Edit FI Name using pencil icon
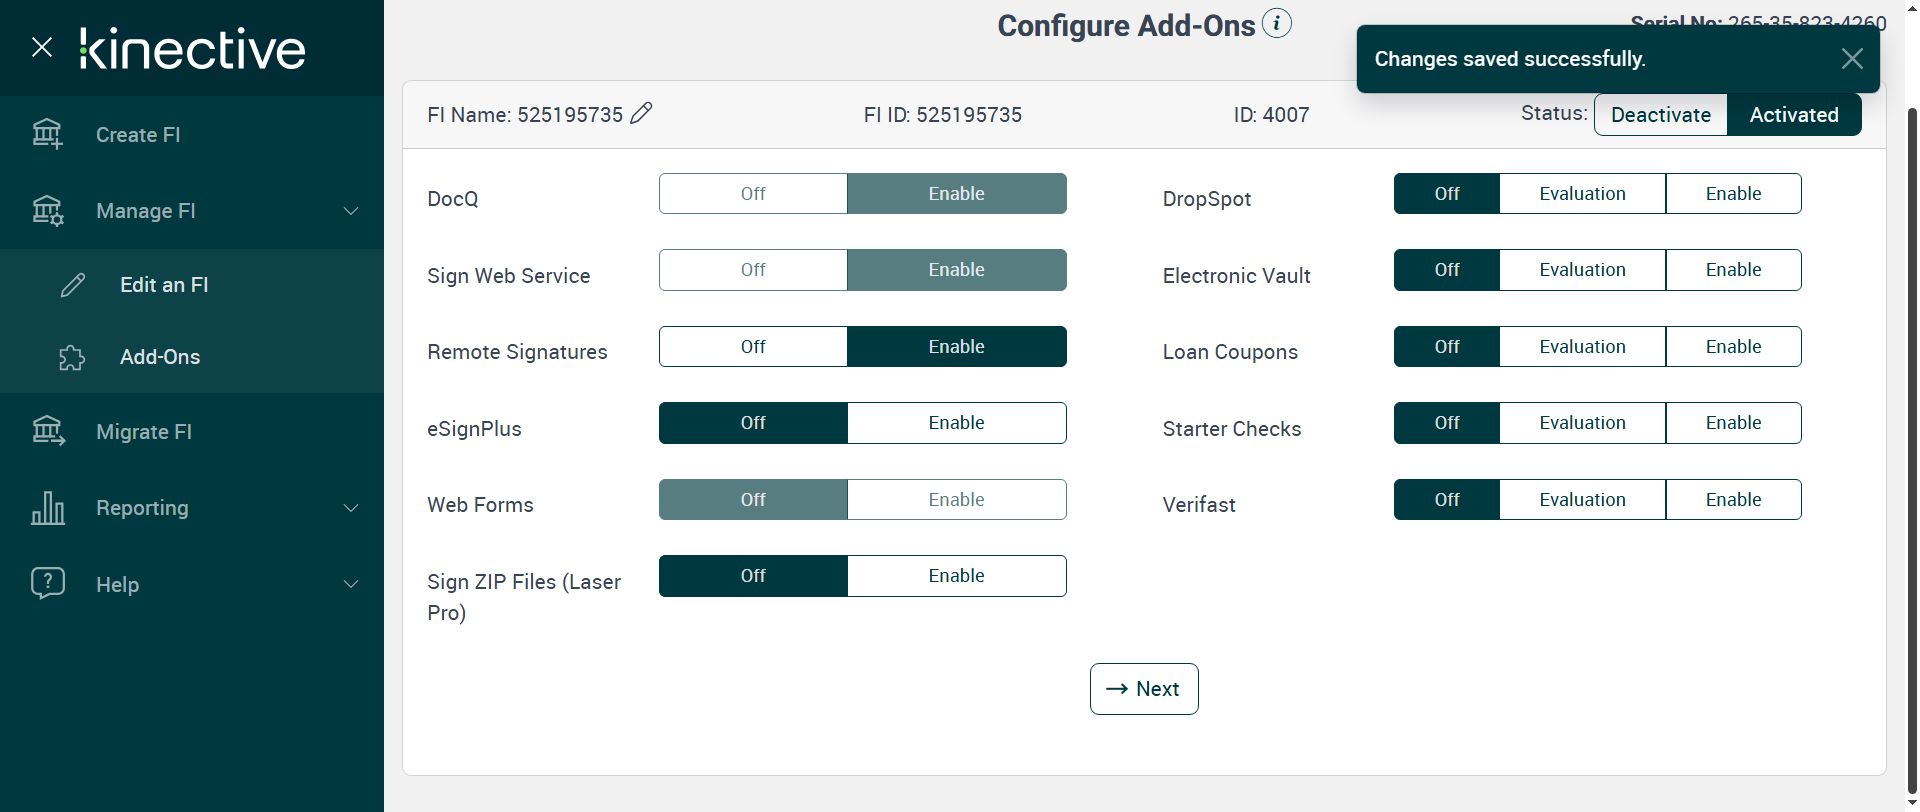 [641, 113]
